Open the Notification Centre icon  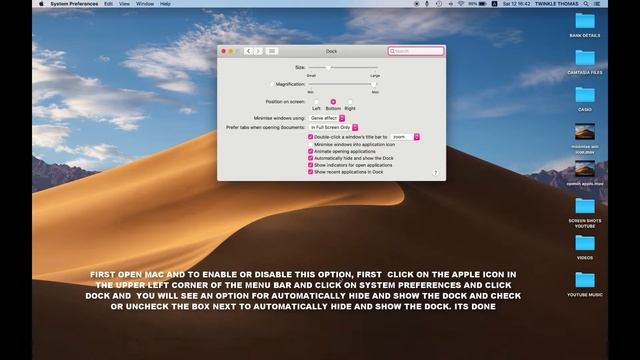(x=597, y=4)
